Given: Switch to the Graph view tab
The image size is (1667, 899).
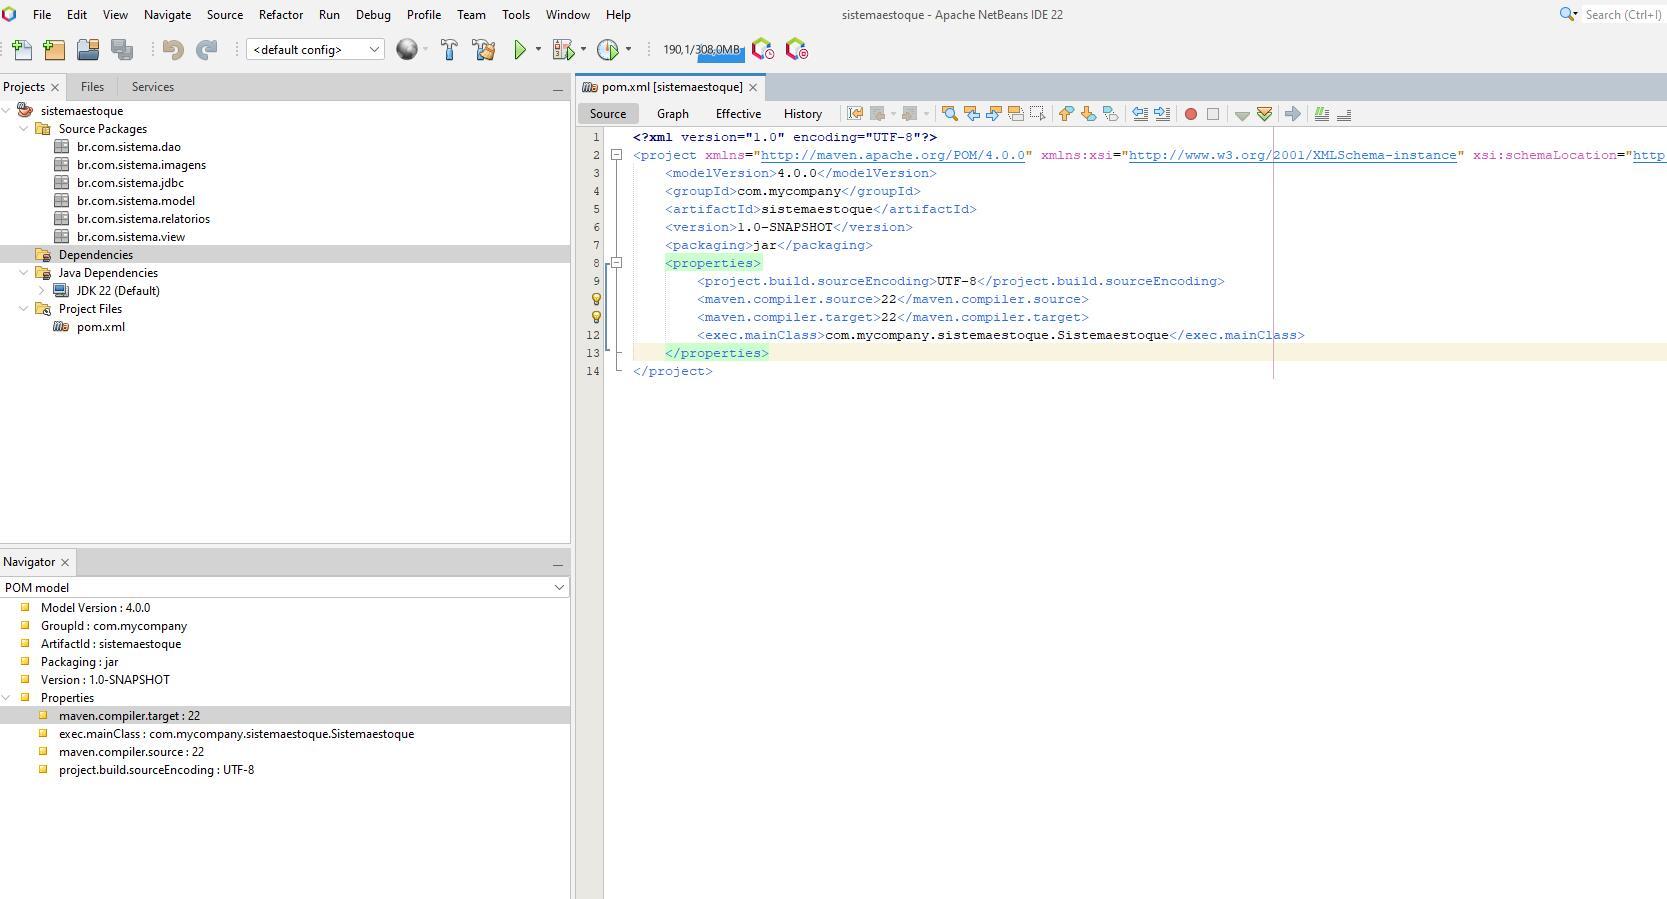Looking at the screenshot, I should click(x=672, y=114).
